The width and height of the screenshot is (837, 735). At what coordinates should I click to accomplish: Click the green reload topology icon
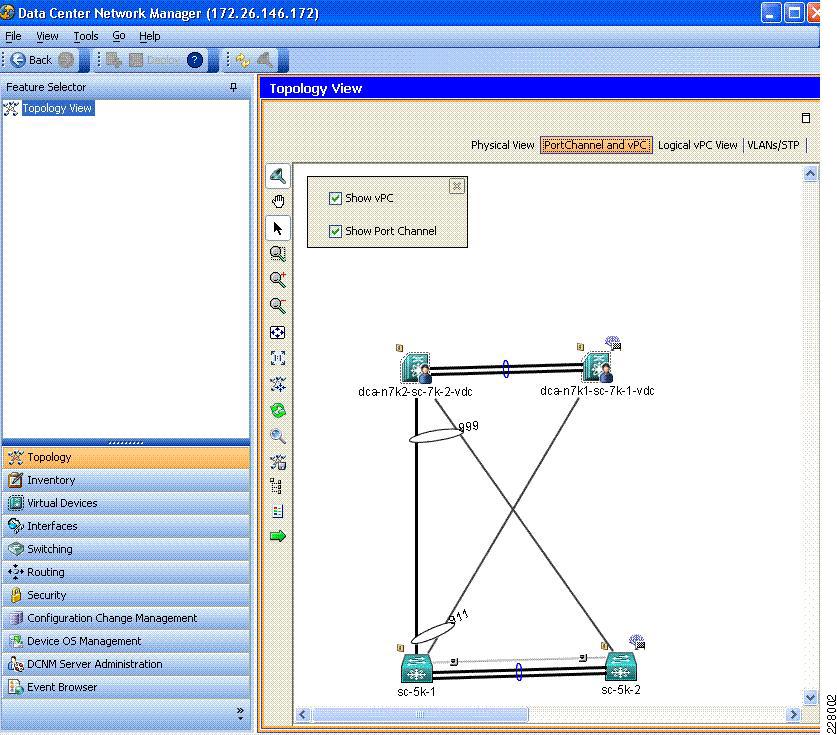coord(278,410)
